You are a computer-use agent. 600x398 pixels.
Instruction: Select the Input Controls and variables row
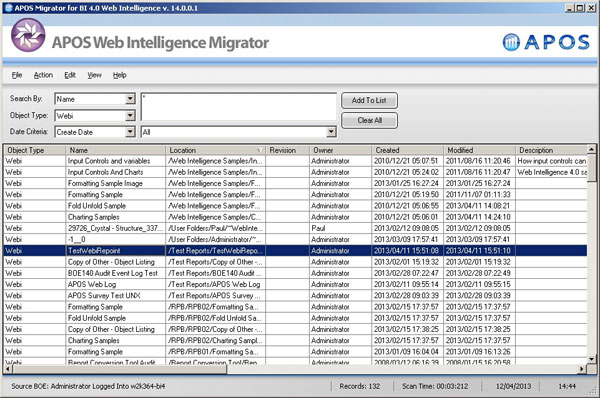[295, 161]
